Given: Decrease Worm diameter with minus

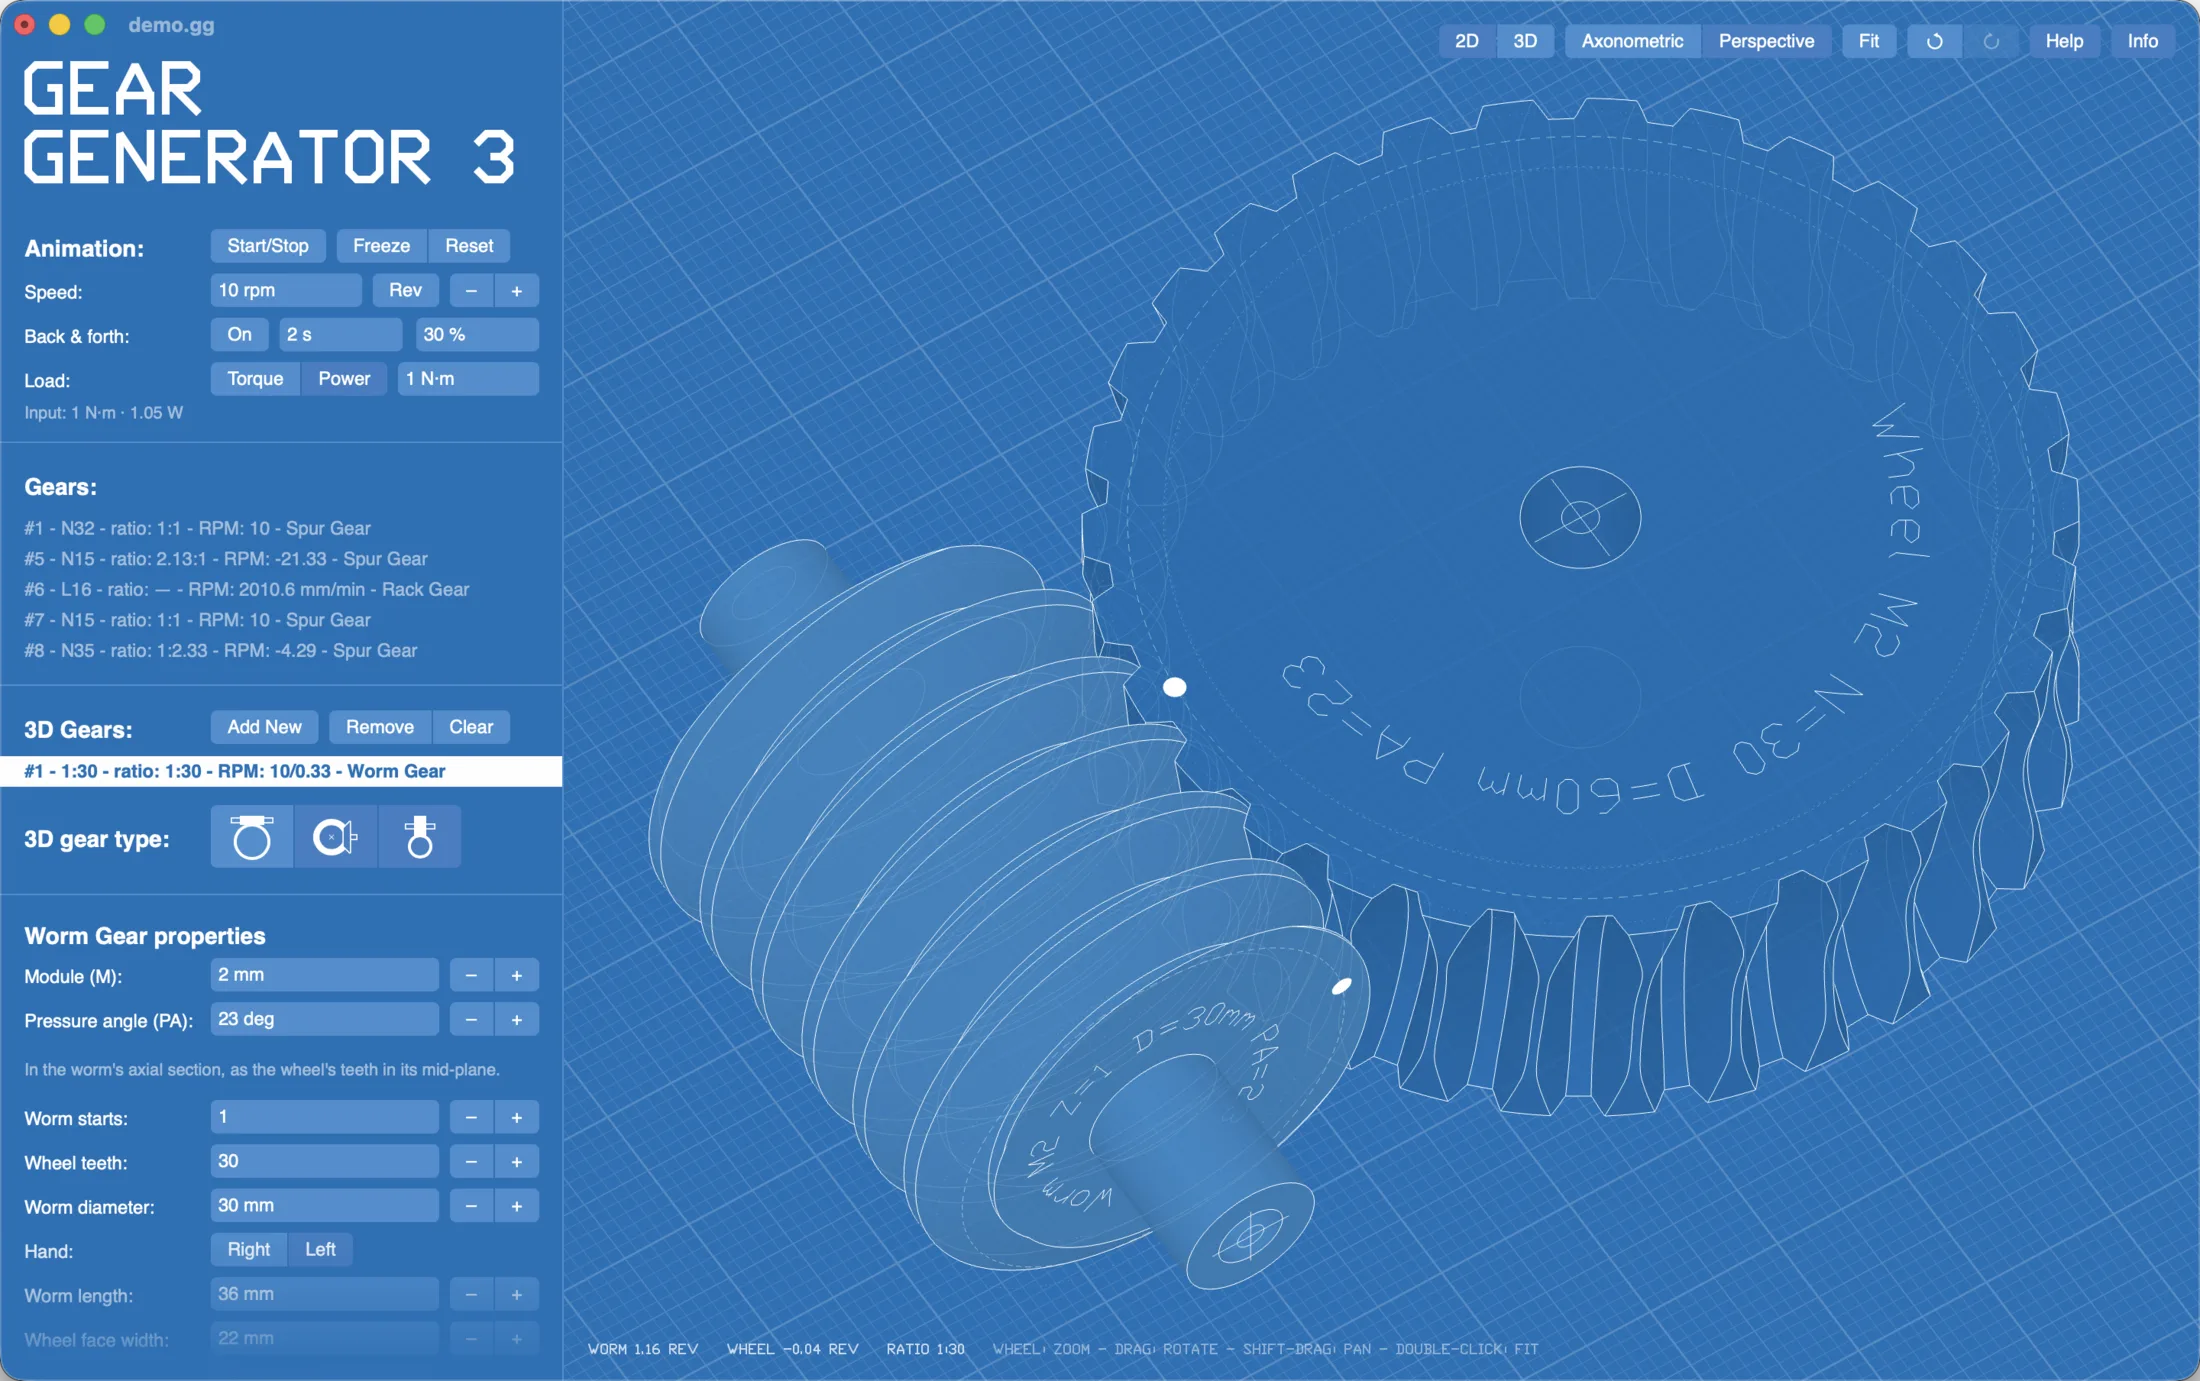Looking at the screenshot, I should point(471,1206).
